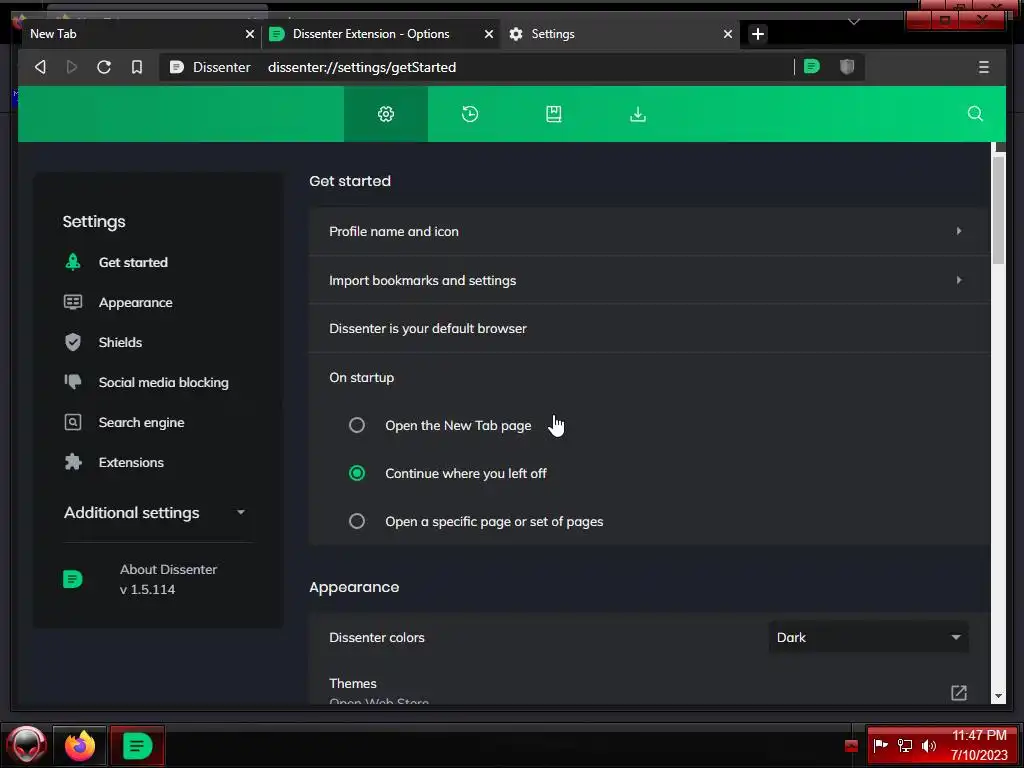Viewport: 1024px width, 768px height.
Task: Reload the current page
Action: point(104,67)
